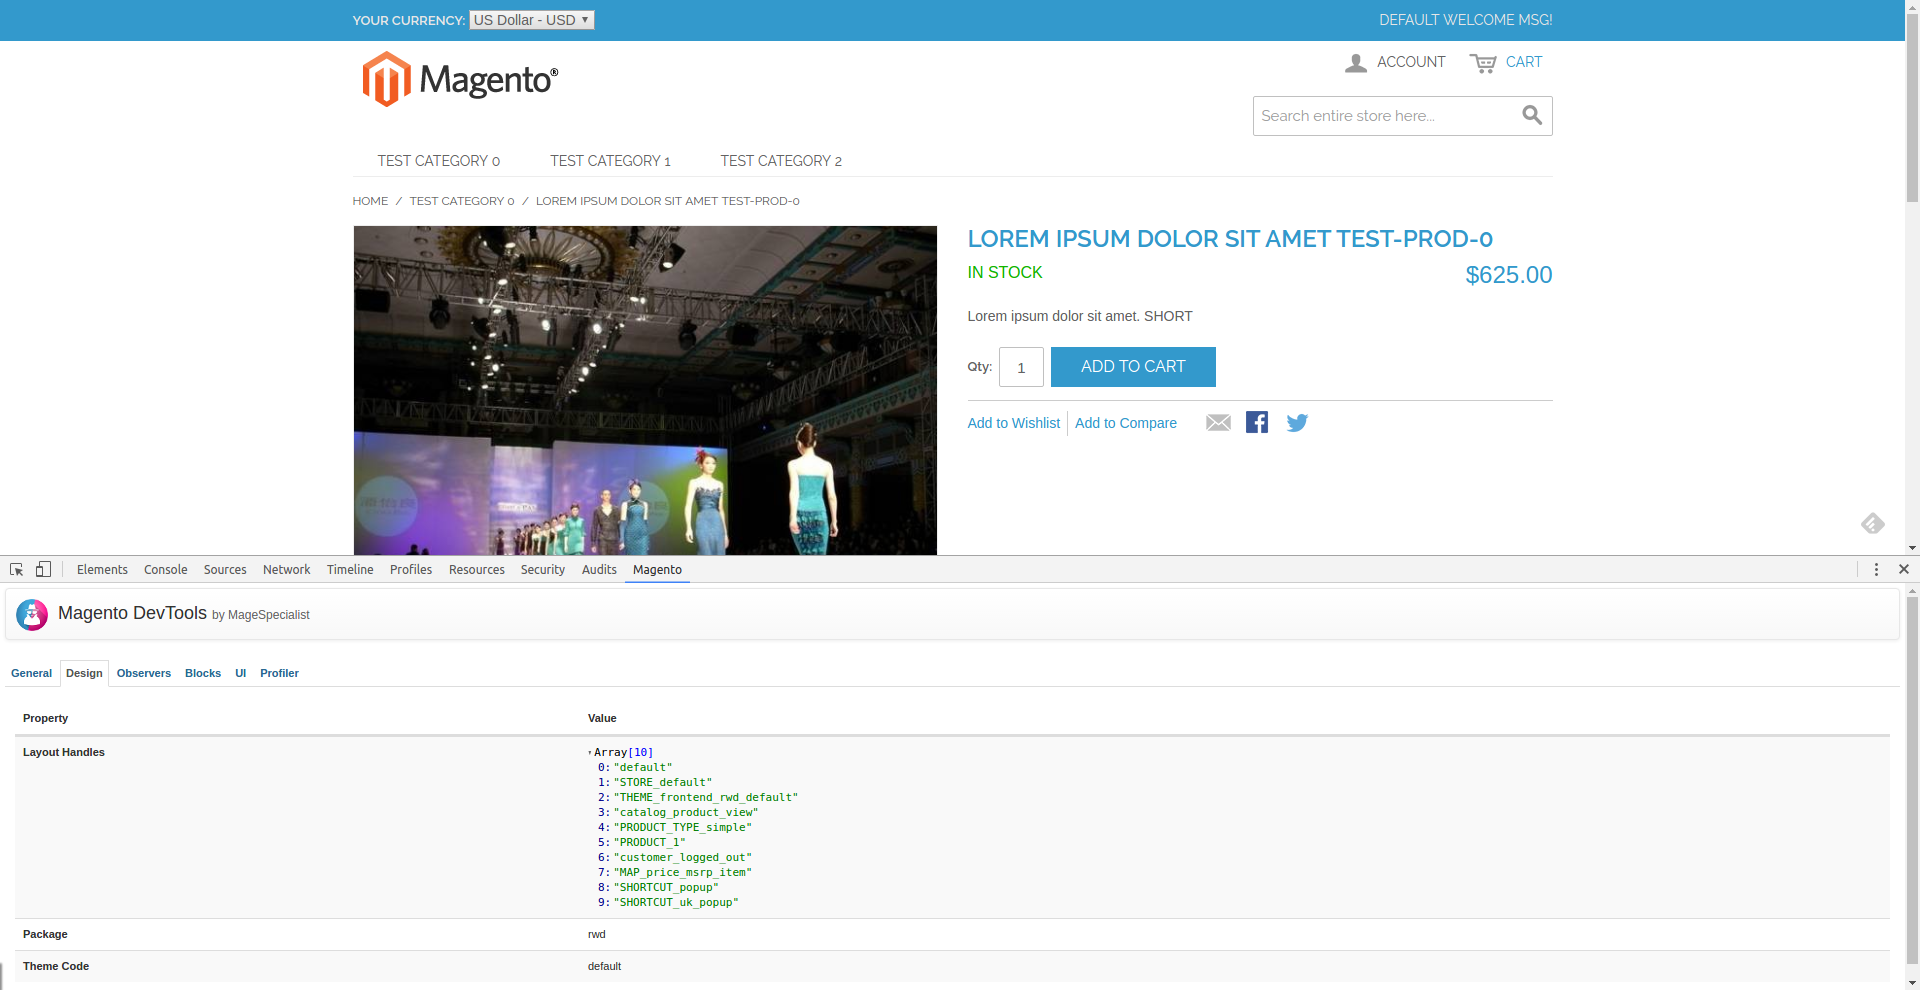Select the Magento DevTools tab

click(x=657, y=569)
